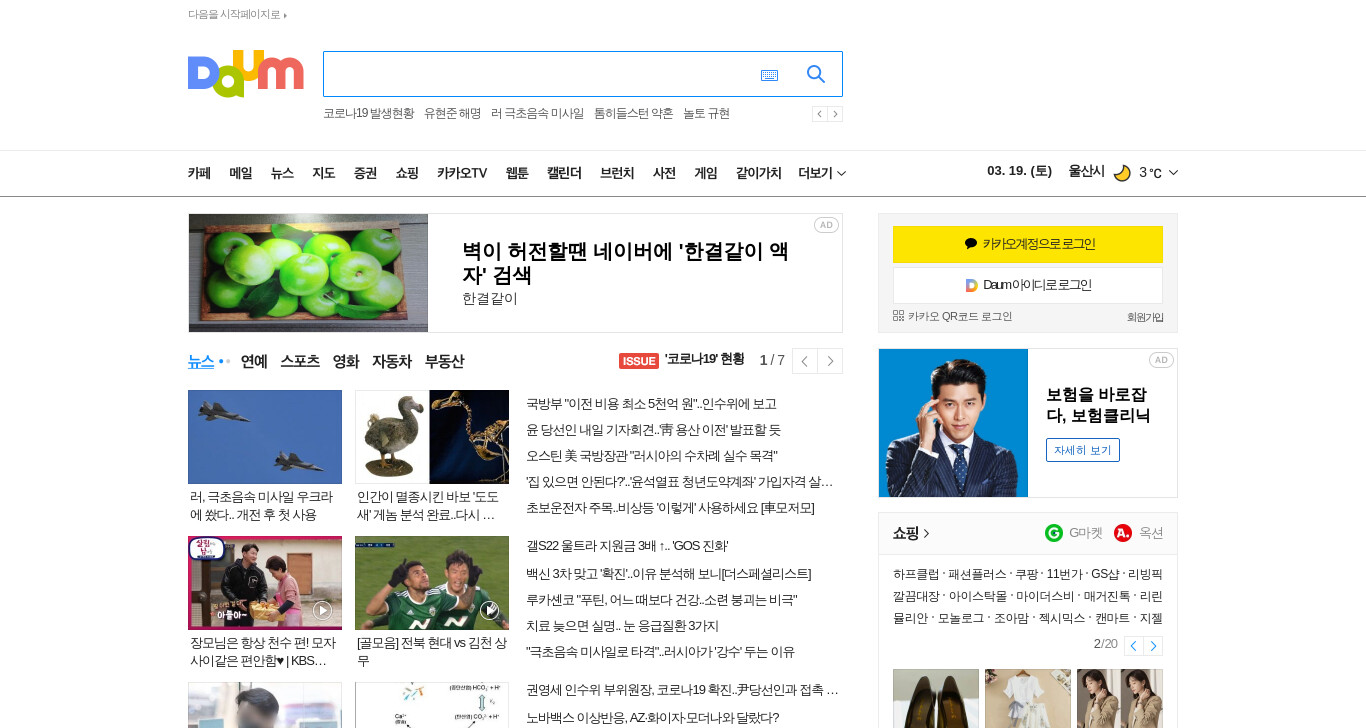Open the virtual keyboard icon in search box
1366x728 pixels.
(x=769, y=75)
